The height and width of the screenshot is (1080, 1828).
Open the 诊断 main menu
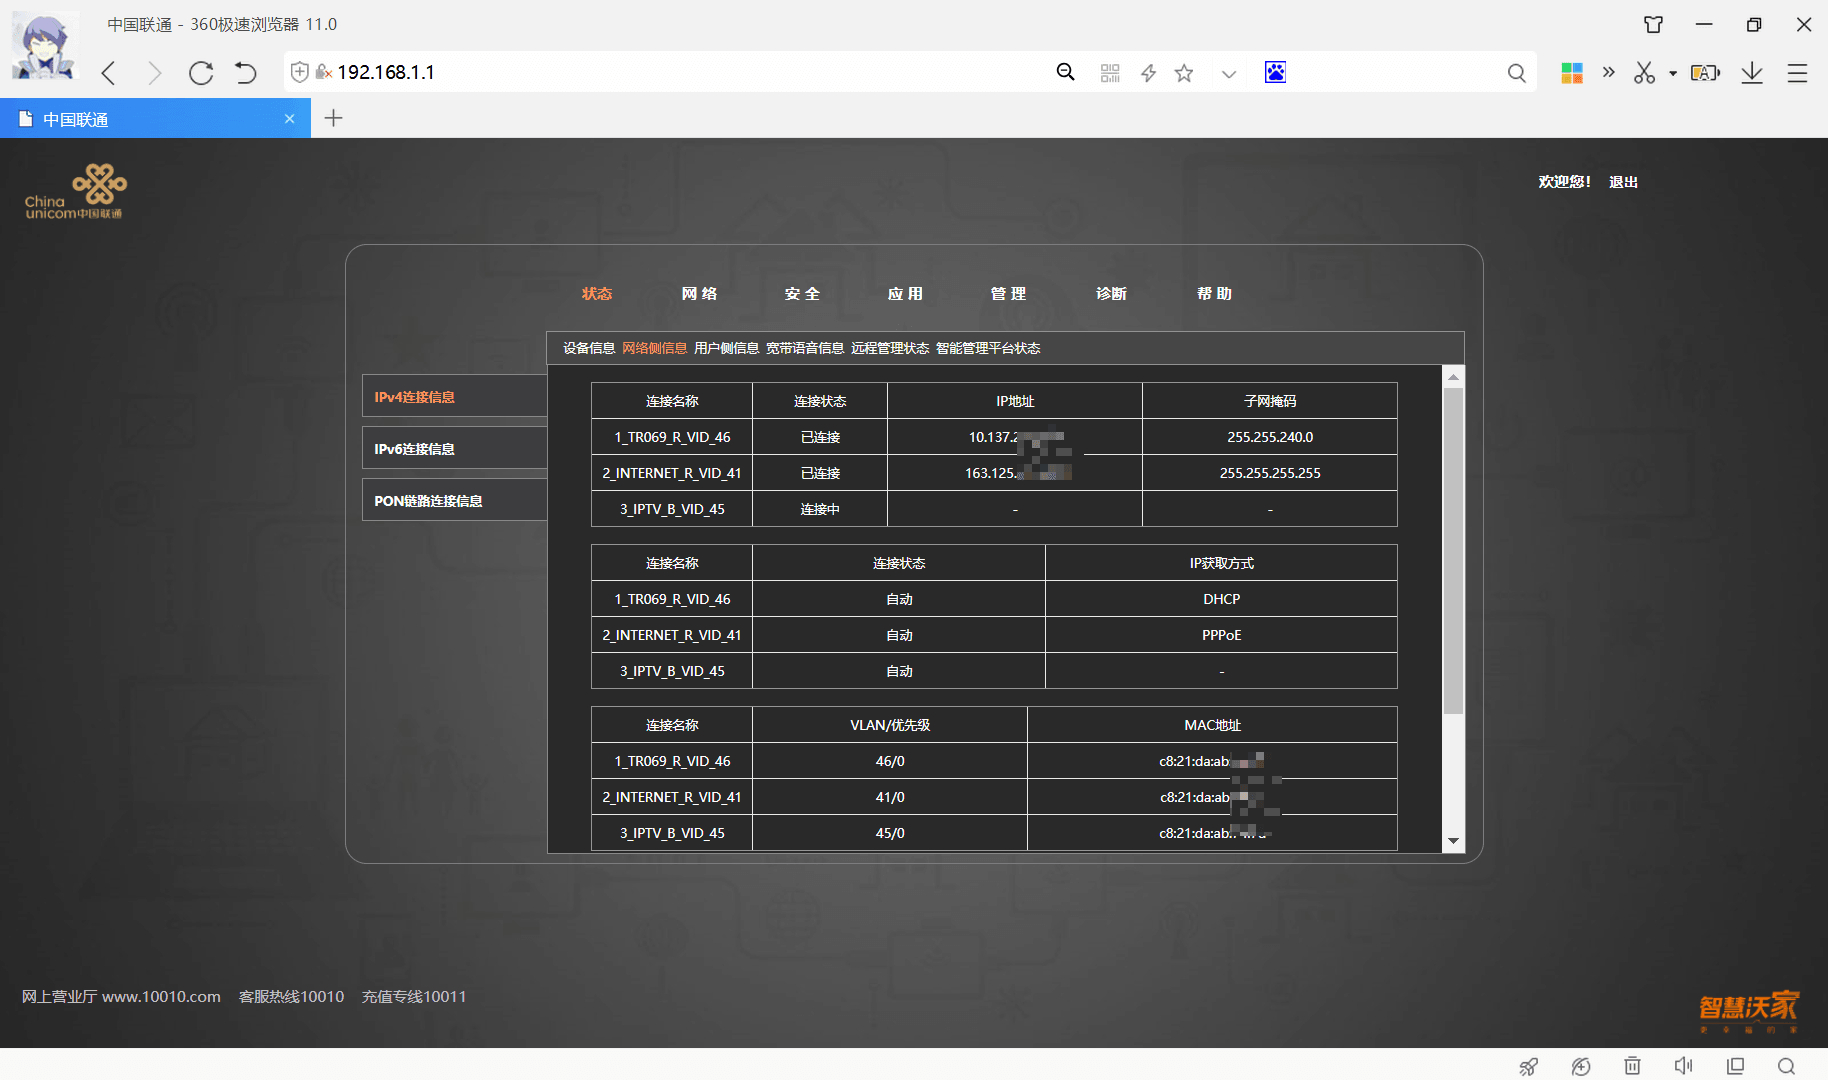1111,293
